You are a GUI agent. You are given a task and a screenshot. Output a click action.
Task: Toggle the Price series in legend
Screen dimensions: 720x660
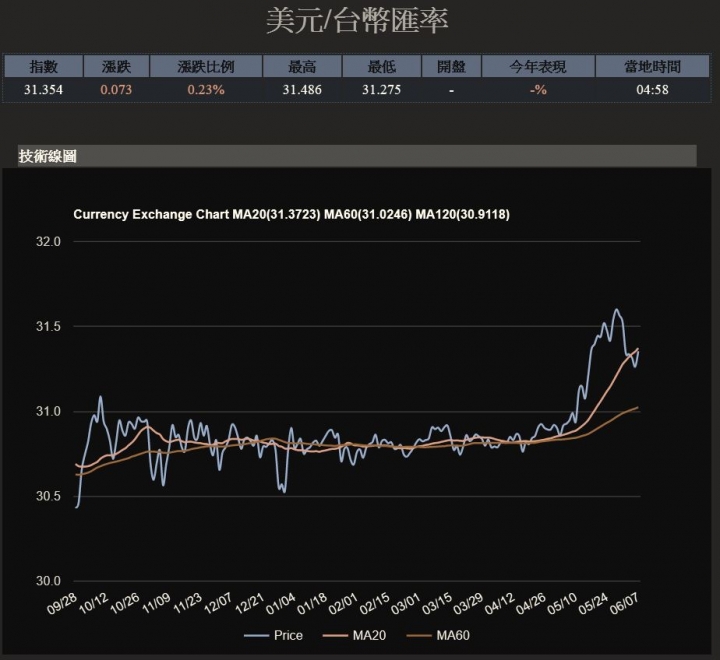274,636
